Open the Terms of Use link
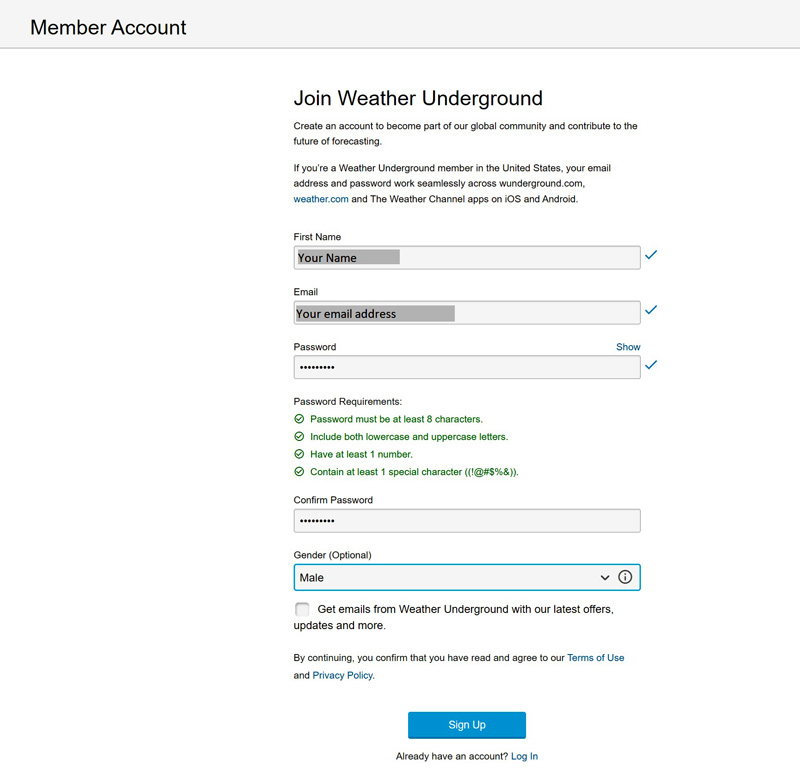The height and width of the screenshot is (775, 800). coord(595,658)
